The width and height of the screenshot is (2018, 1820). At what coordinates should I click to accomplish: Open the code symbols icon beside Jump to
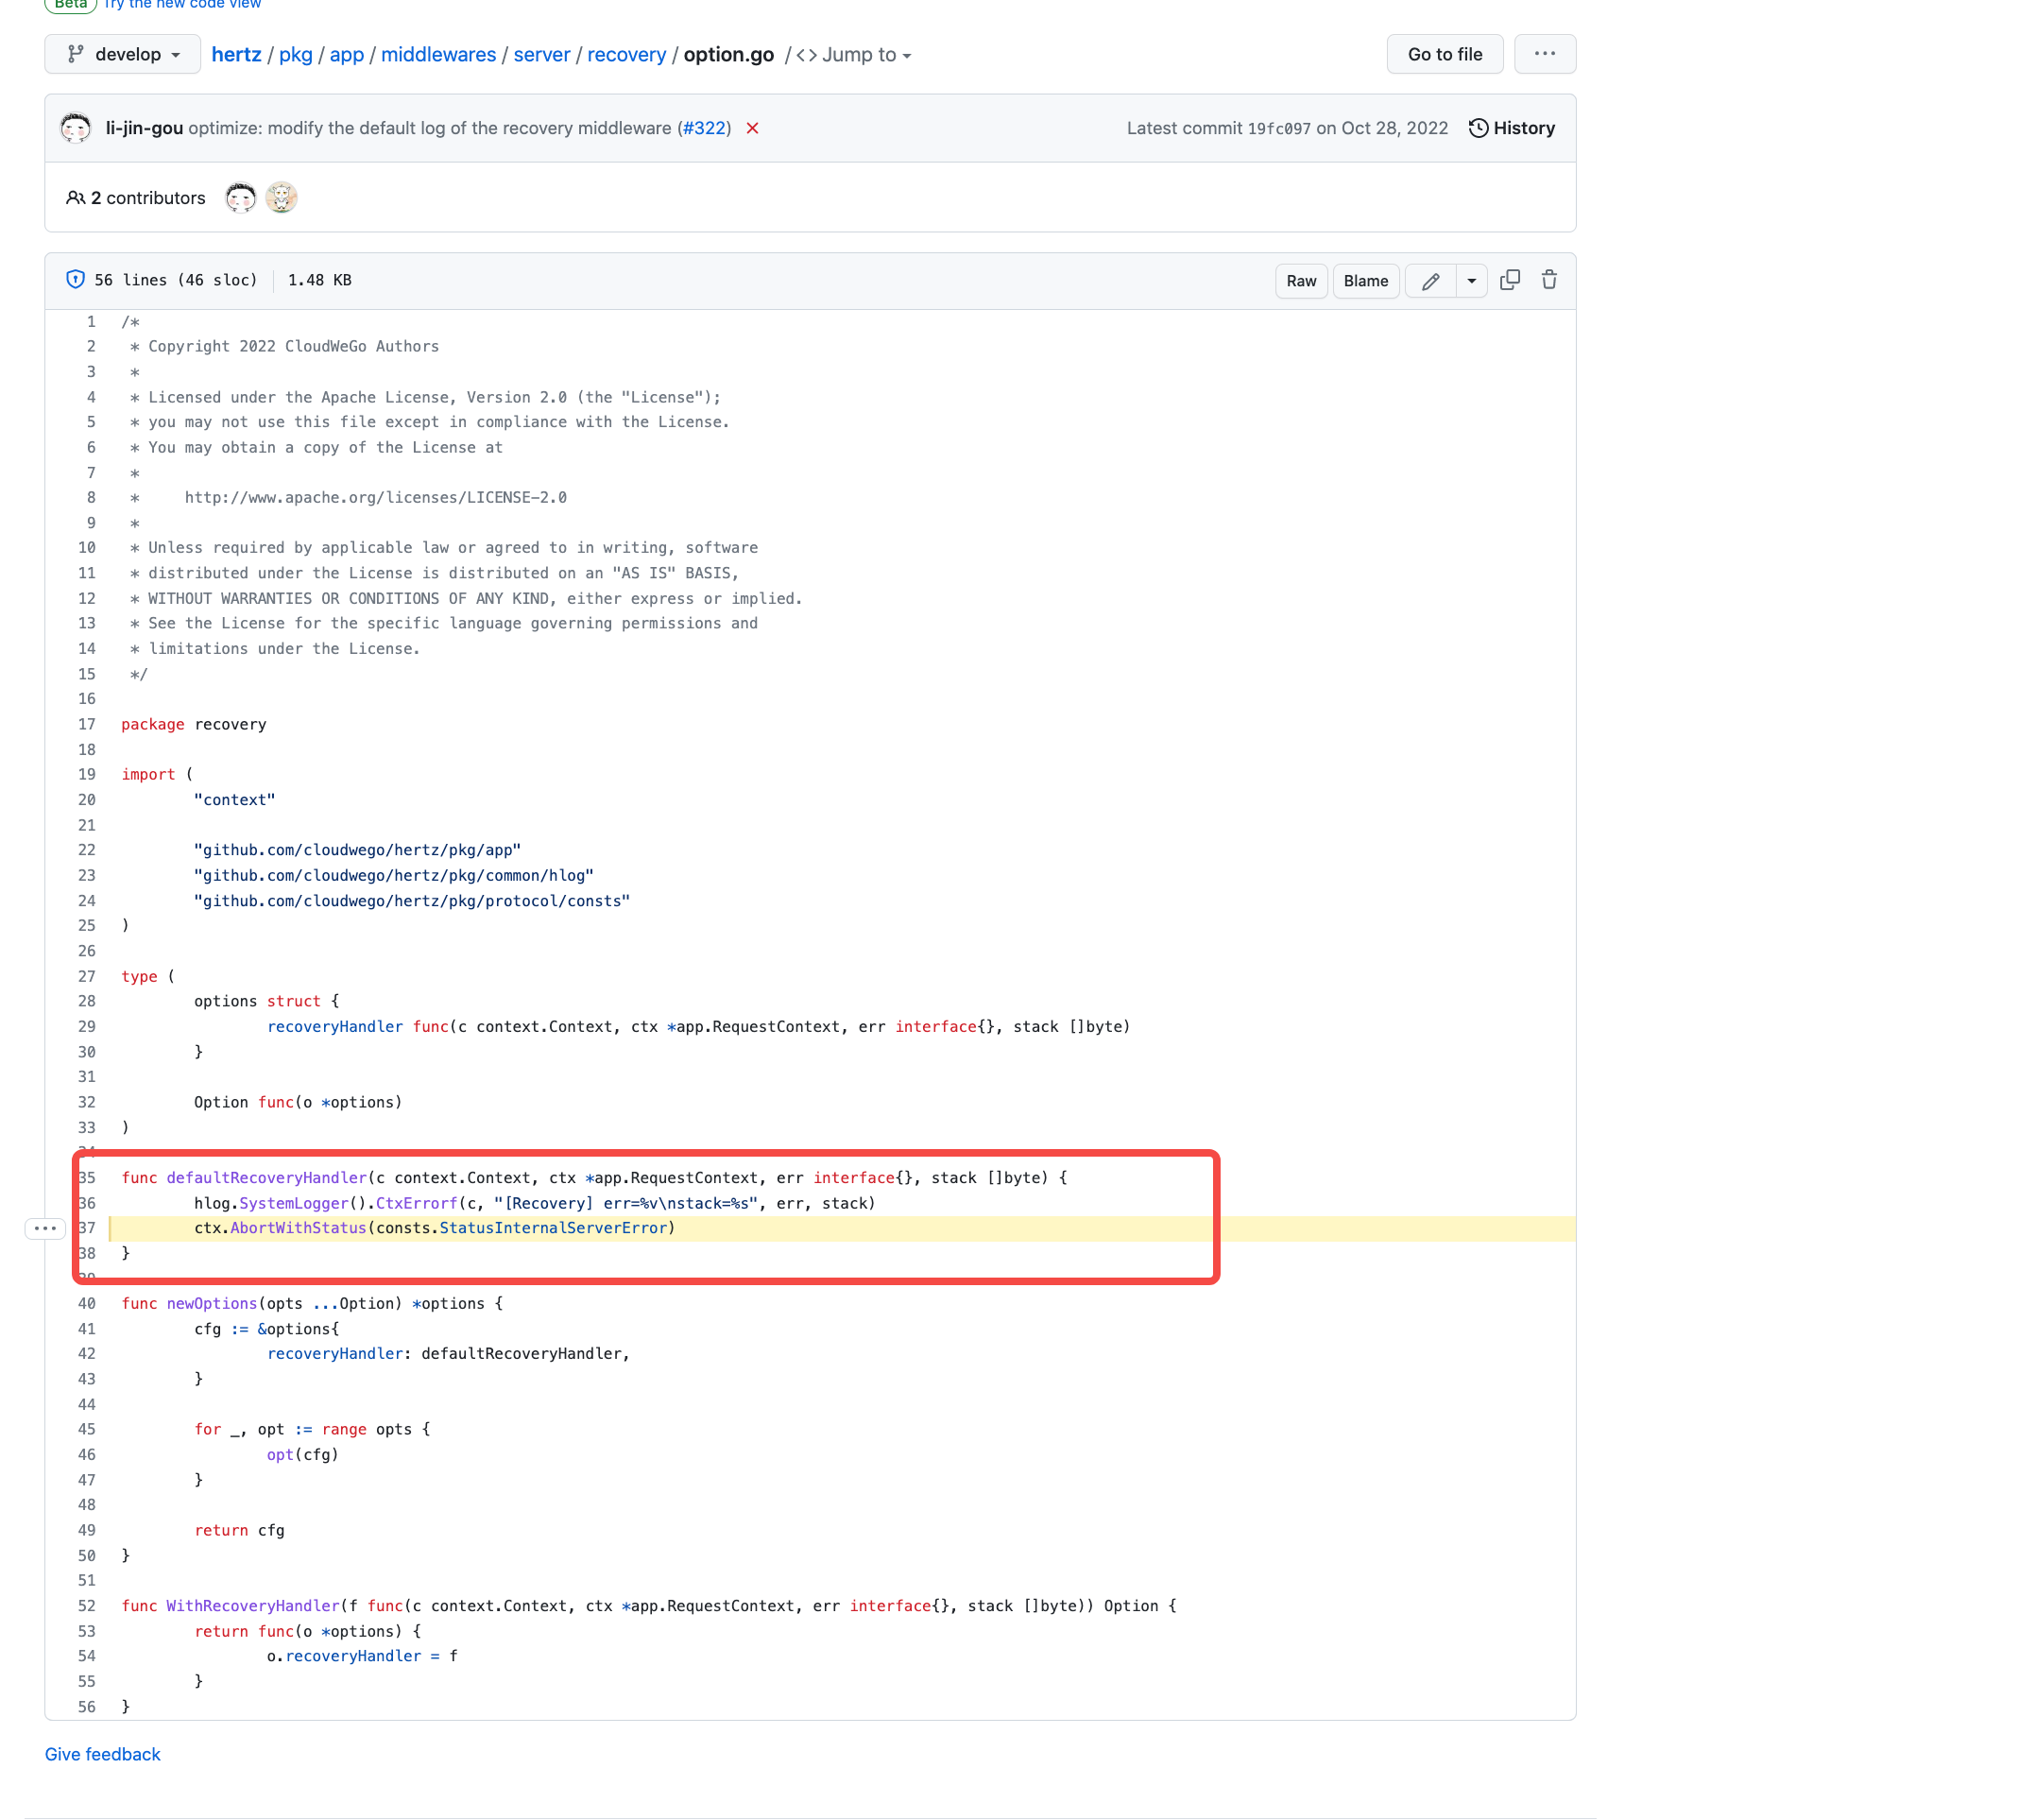click(805, 55)
